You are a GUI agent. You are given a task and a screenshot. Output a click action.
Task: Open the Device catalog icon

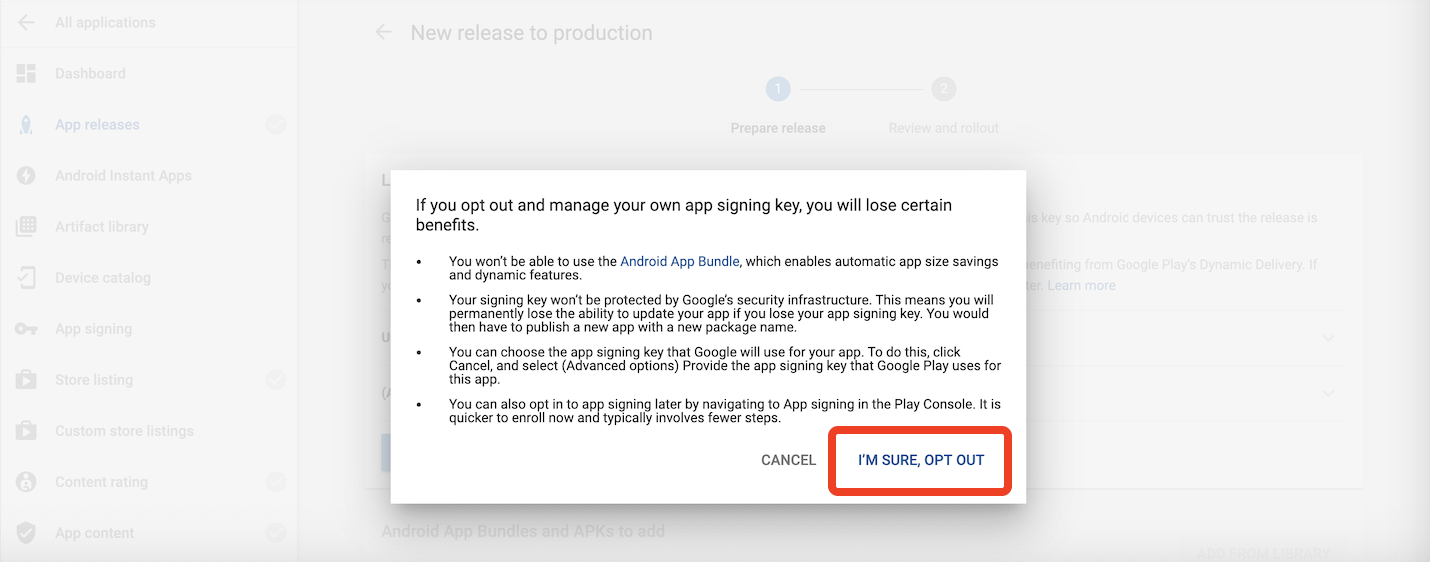tap(26, 278)
